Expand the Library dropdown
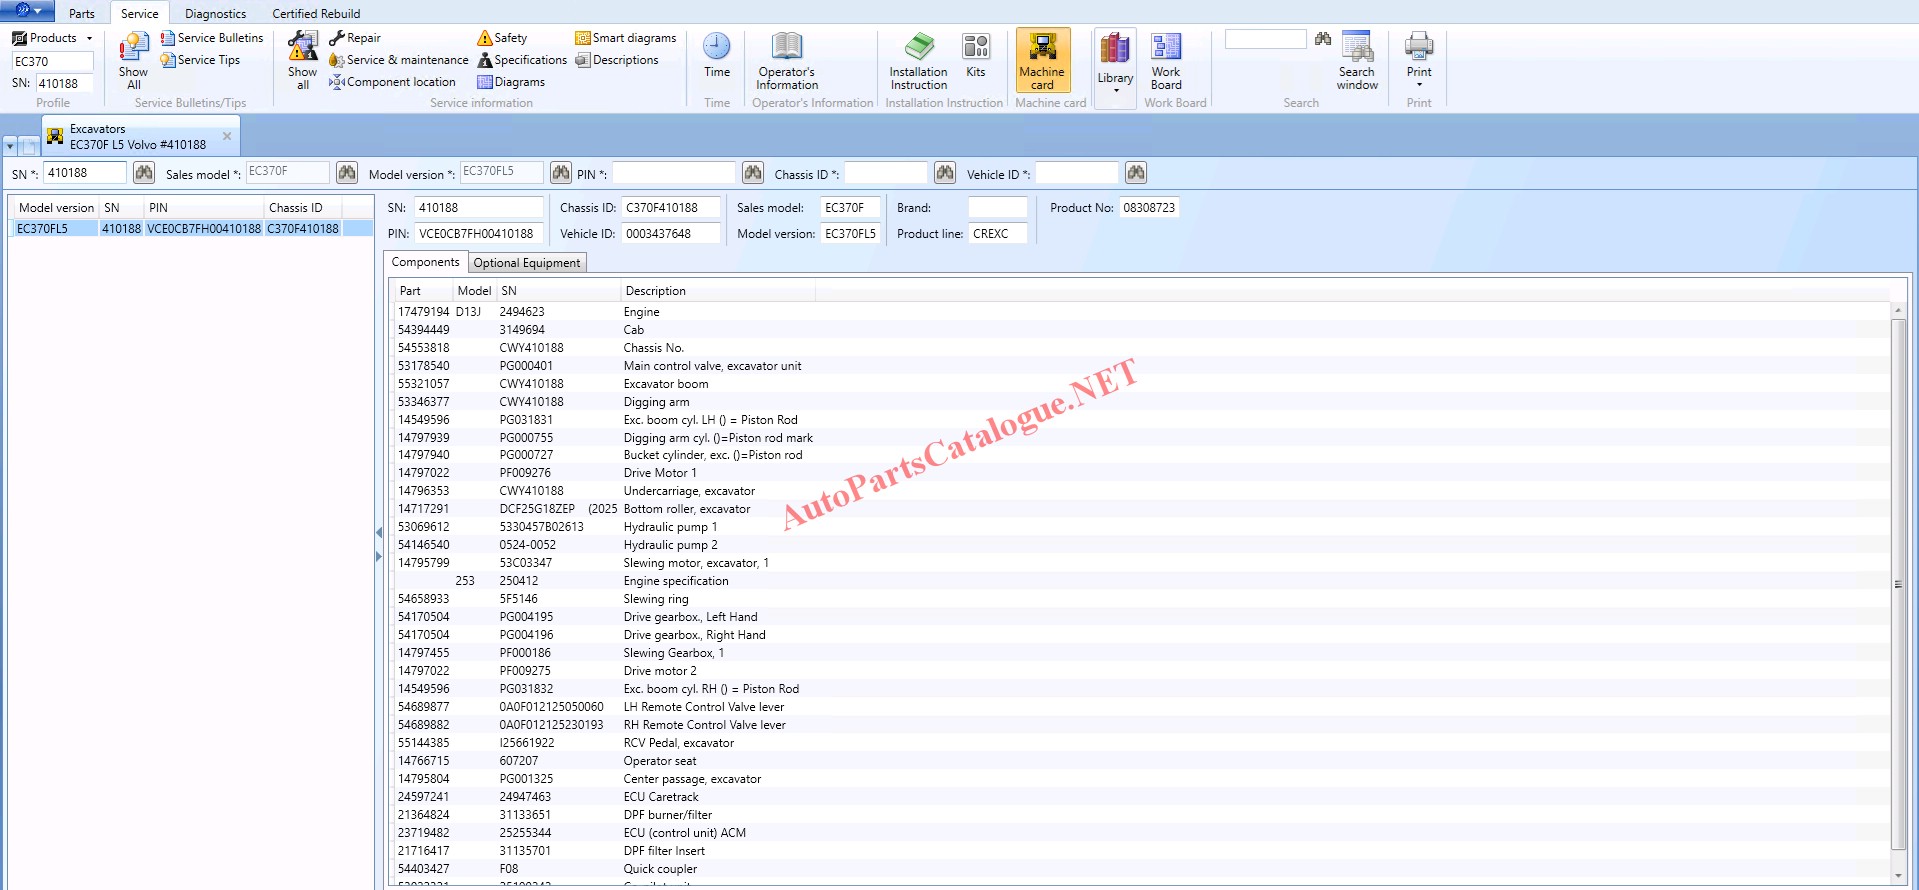Screen dimensions: 1919x890 coord(1115,90)
